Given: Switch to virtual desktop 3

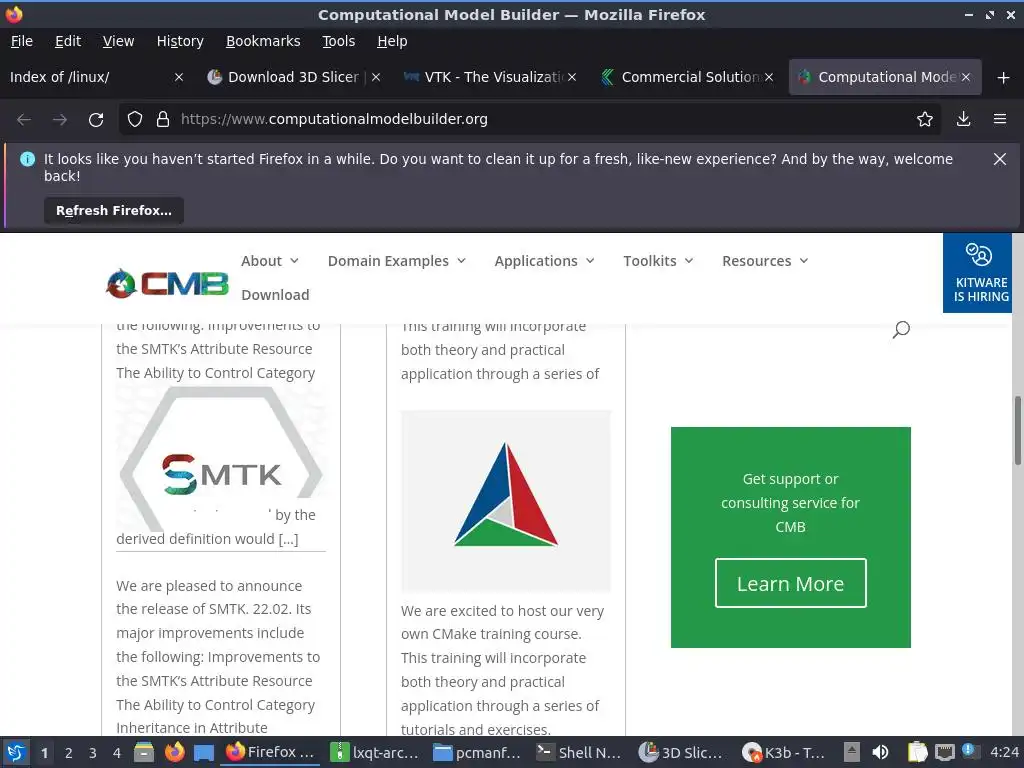Looking at the screenshot, I should coord(92,753).
